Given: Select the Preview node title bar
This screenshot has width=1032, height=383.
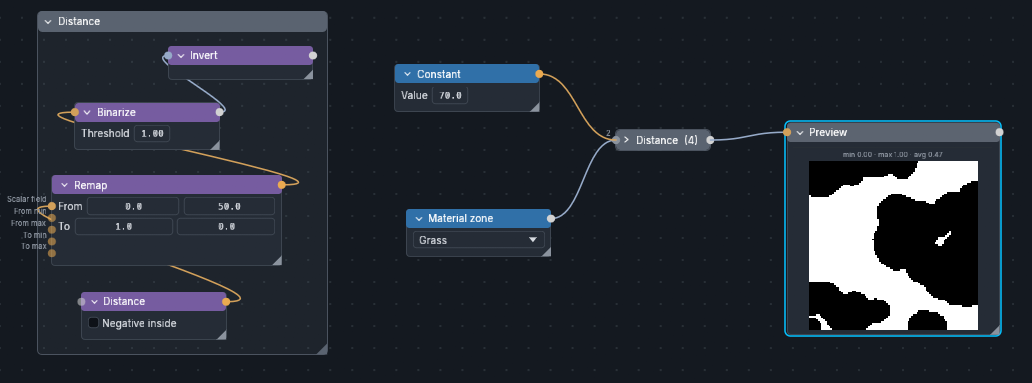Looking at the screenshot, I should (x=893, y=132).
